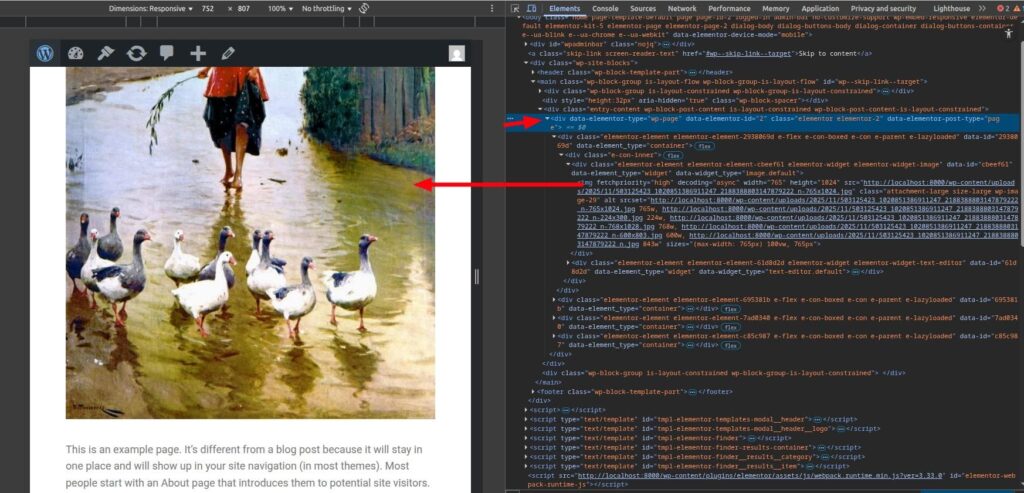Click the warning triangle count icon
The height and width of the screenshot is (493, 1024).
[x=1017, y=8]
